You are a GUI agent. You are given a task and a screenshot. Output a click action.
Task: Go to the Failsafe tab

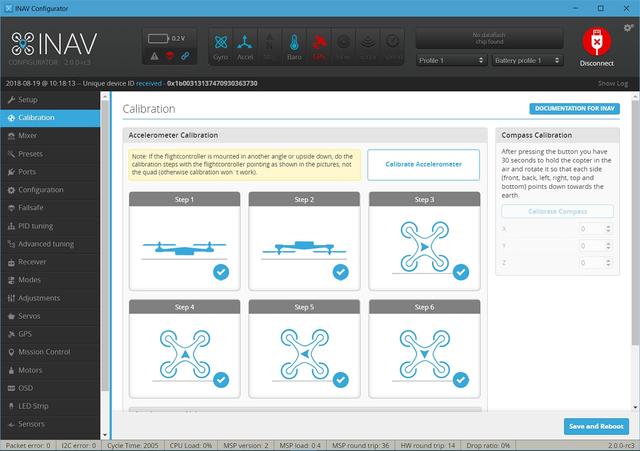(50, 208)
